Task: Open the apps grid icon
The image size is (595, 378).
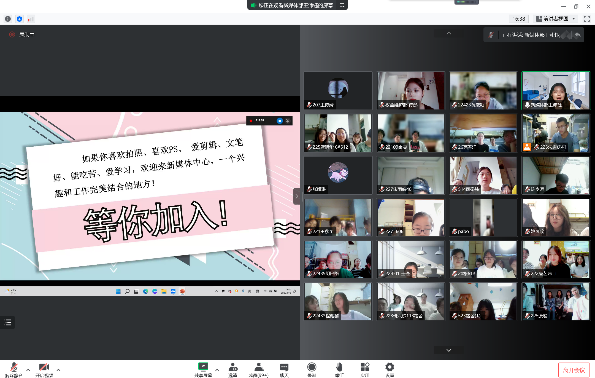Action: click(x=365, y=369)
